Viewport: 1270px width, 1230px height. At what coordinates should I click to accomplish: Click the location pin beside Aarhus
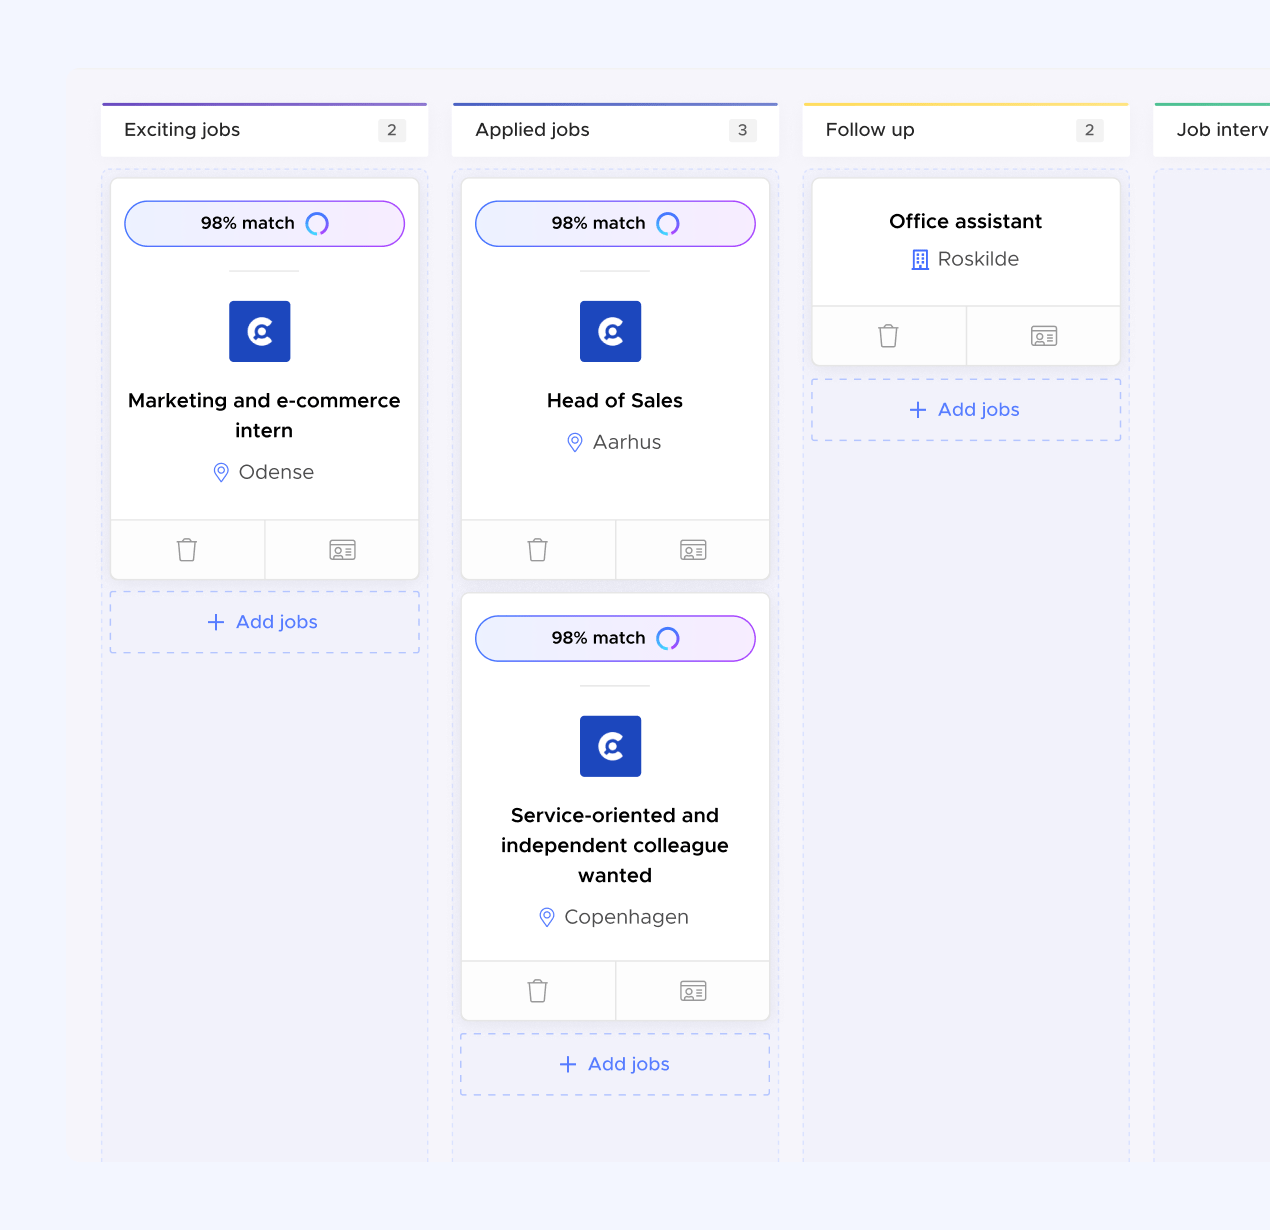[574, 442]
